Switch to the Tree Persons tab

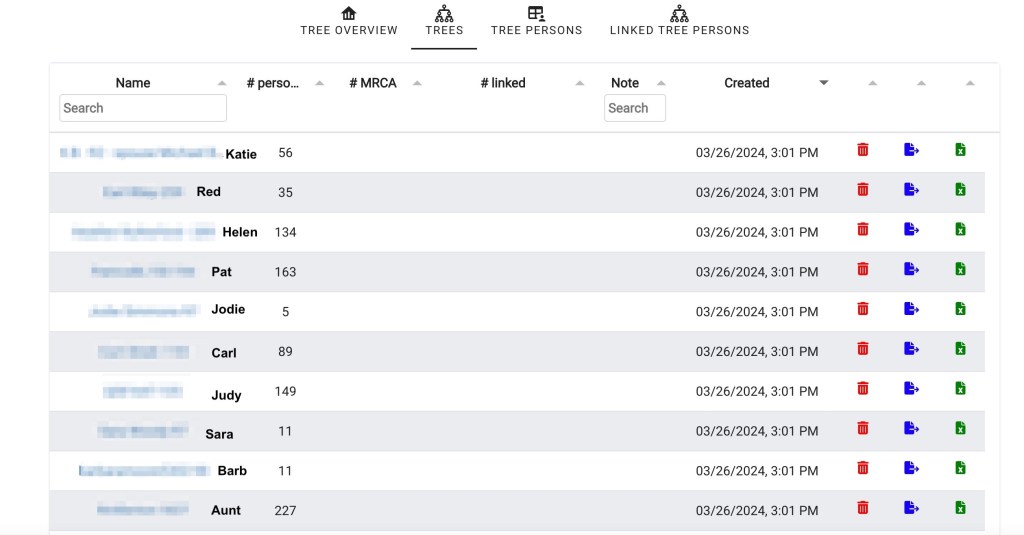536,21
